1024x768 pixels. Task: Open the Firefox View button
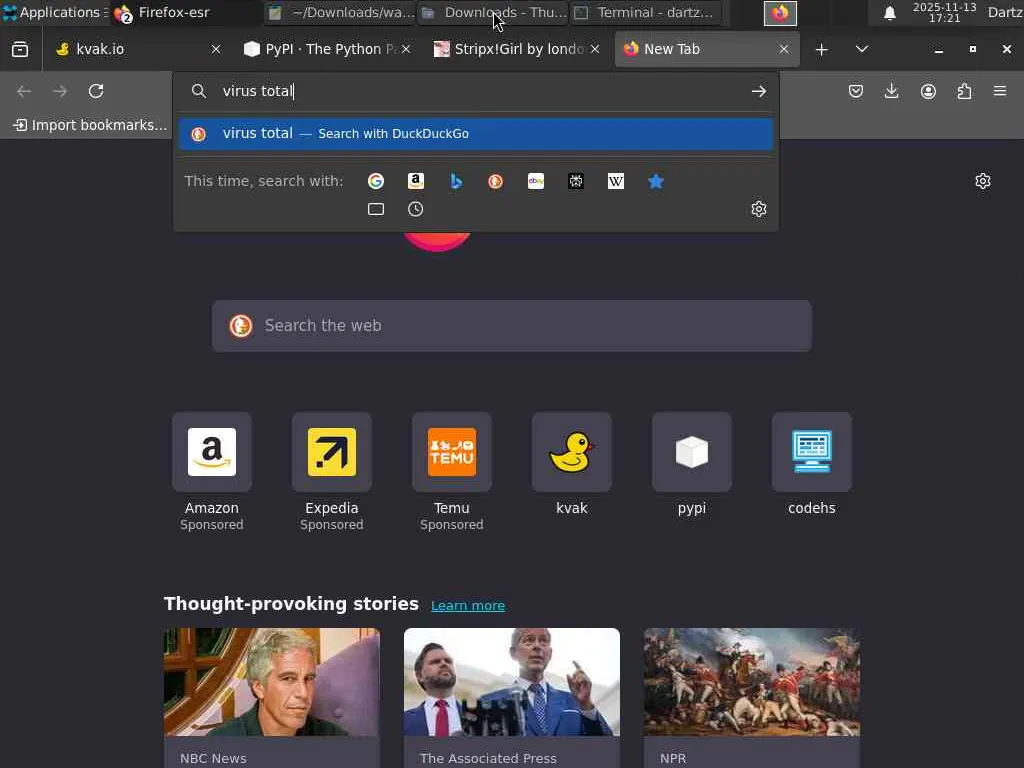20,50
